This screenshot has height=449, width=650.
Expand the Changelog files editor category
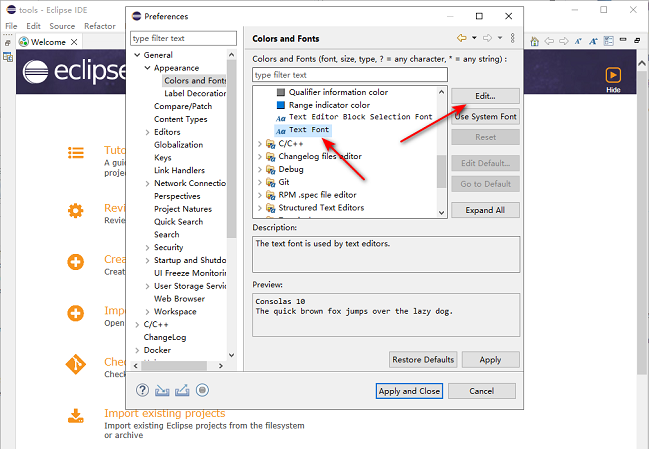(x=260, y=157)
